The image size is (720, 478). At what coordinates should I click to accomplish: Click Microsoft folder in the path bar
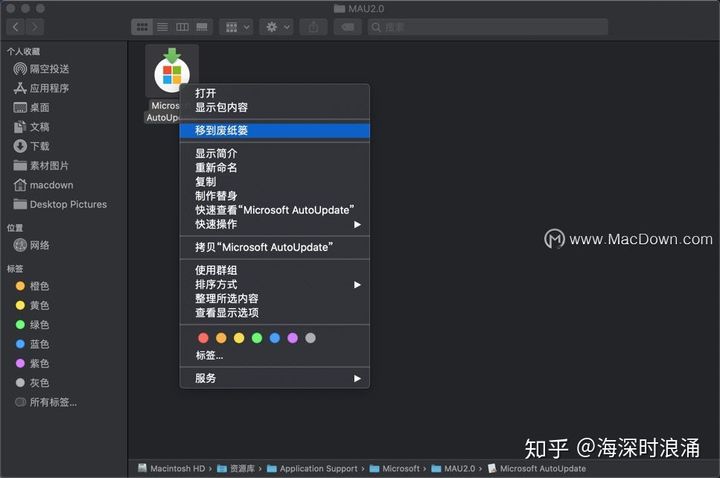pyautogui.click(x=395, y=469)
